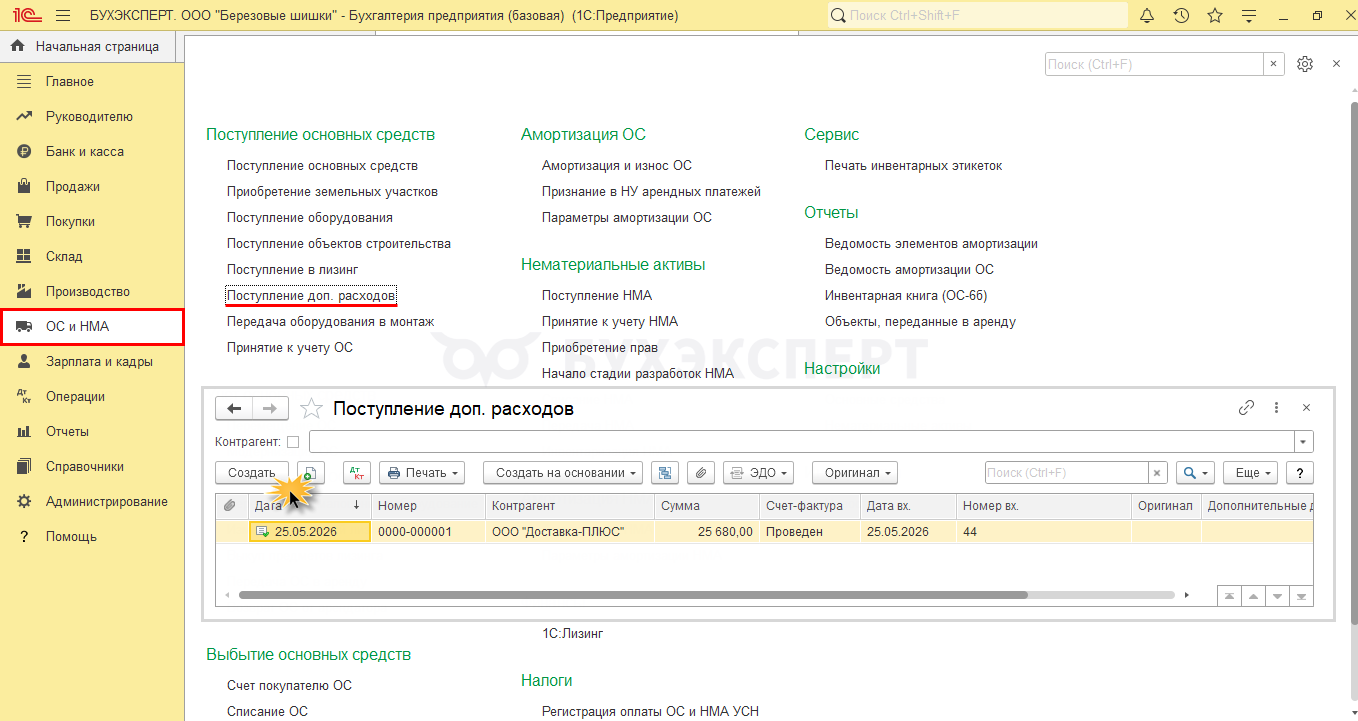
Task: Open related documents structure icon
Action: (x=665, y=473)
